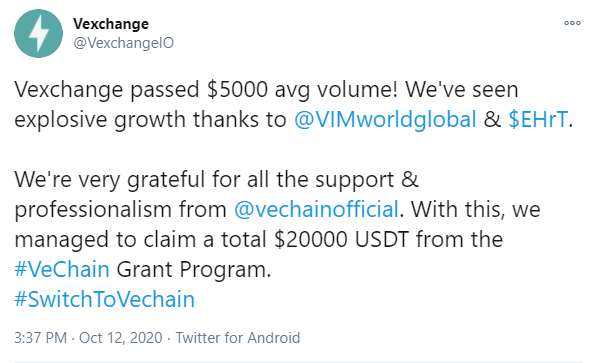Visit the @VexchangeIO handle
The width and height of the screenshot is (597, 363).
pyautogui.click(x=123, y=43)
